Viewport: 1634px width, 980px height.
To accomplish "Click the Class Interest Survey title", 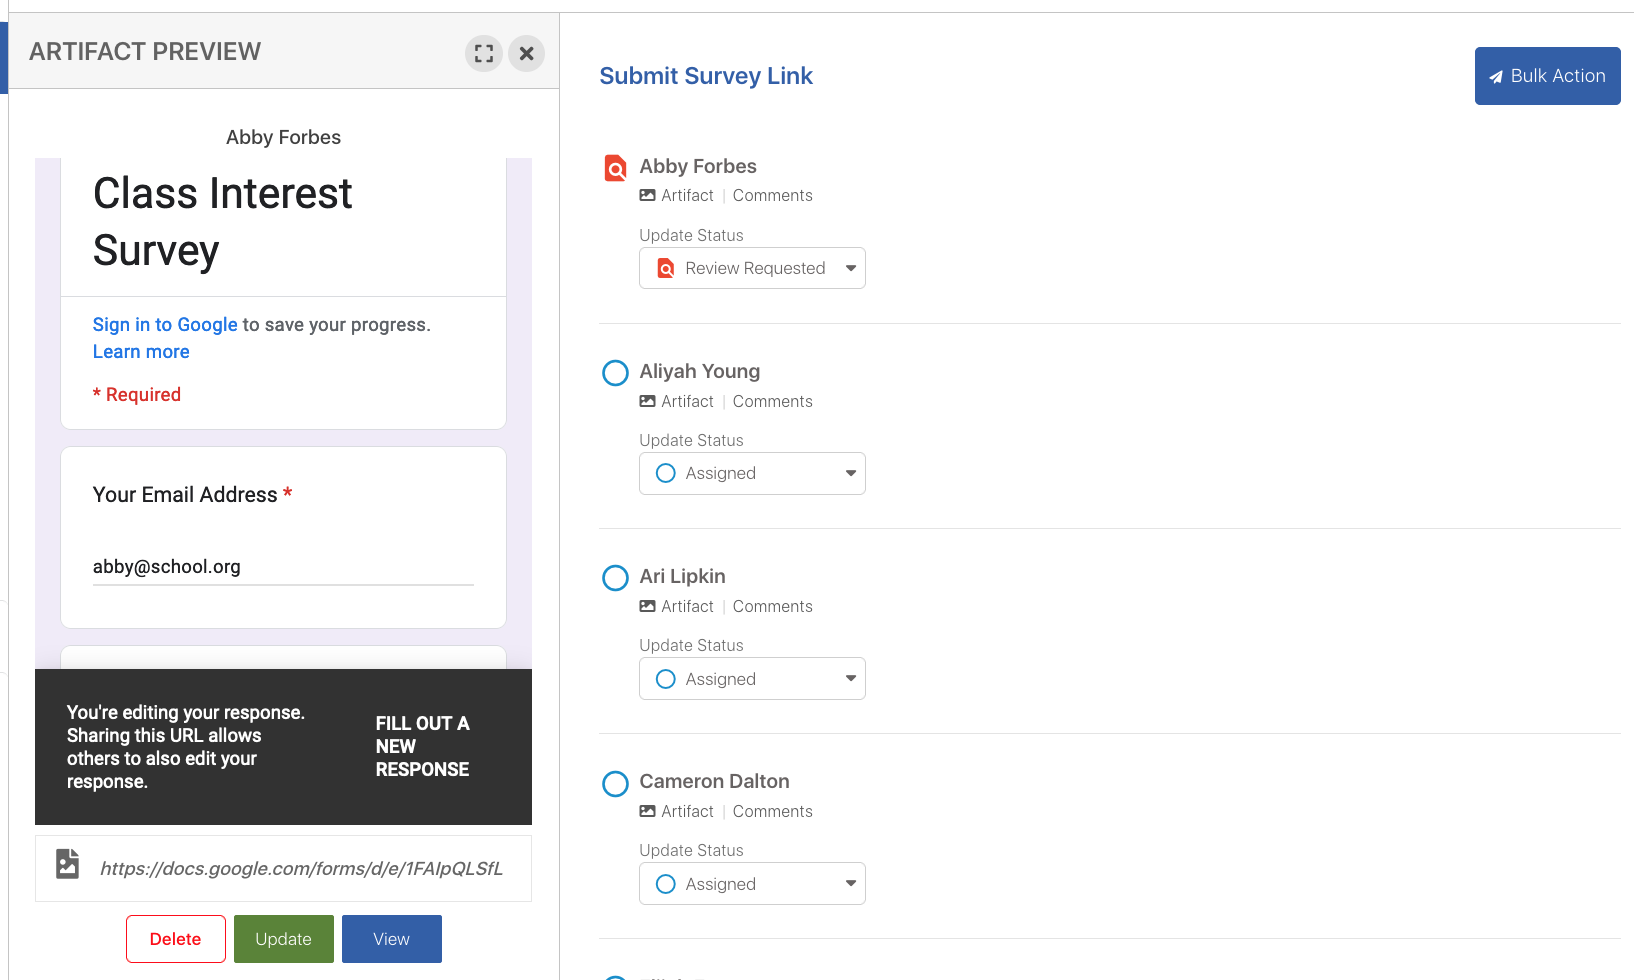I will [222, 221].
